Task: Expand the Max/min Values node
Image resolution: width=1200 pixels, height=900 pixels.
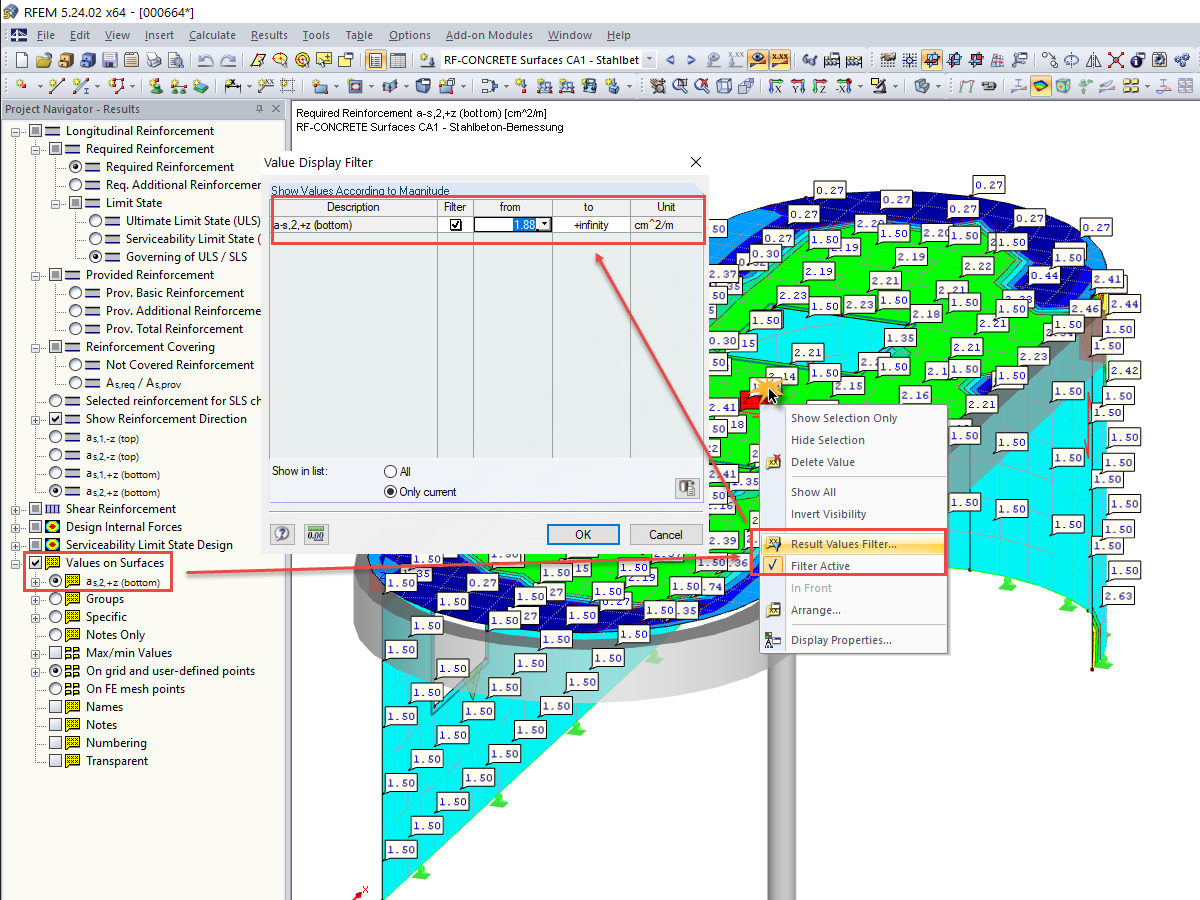Action: (35, 653)
